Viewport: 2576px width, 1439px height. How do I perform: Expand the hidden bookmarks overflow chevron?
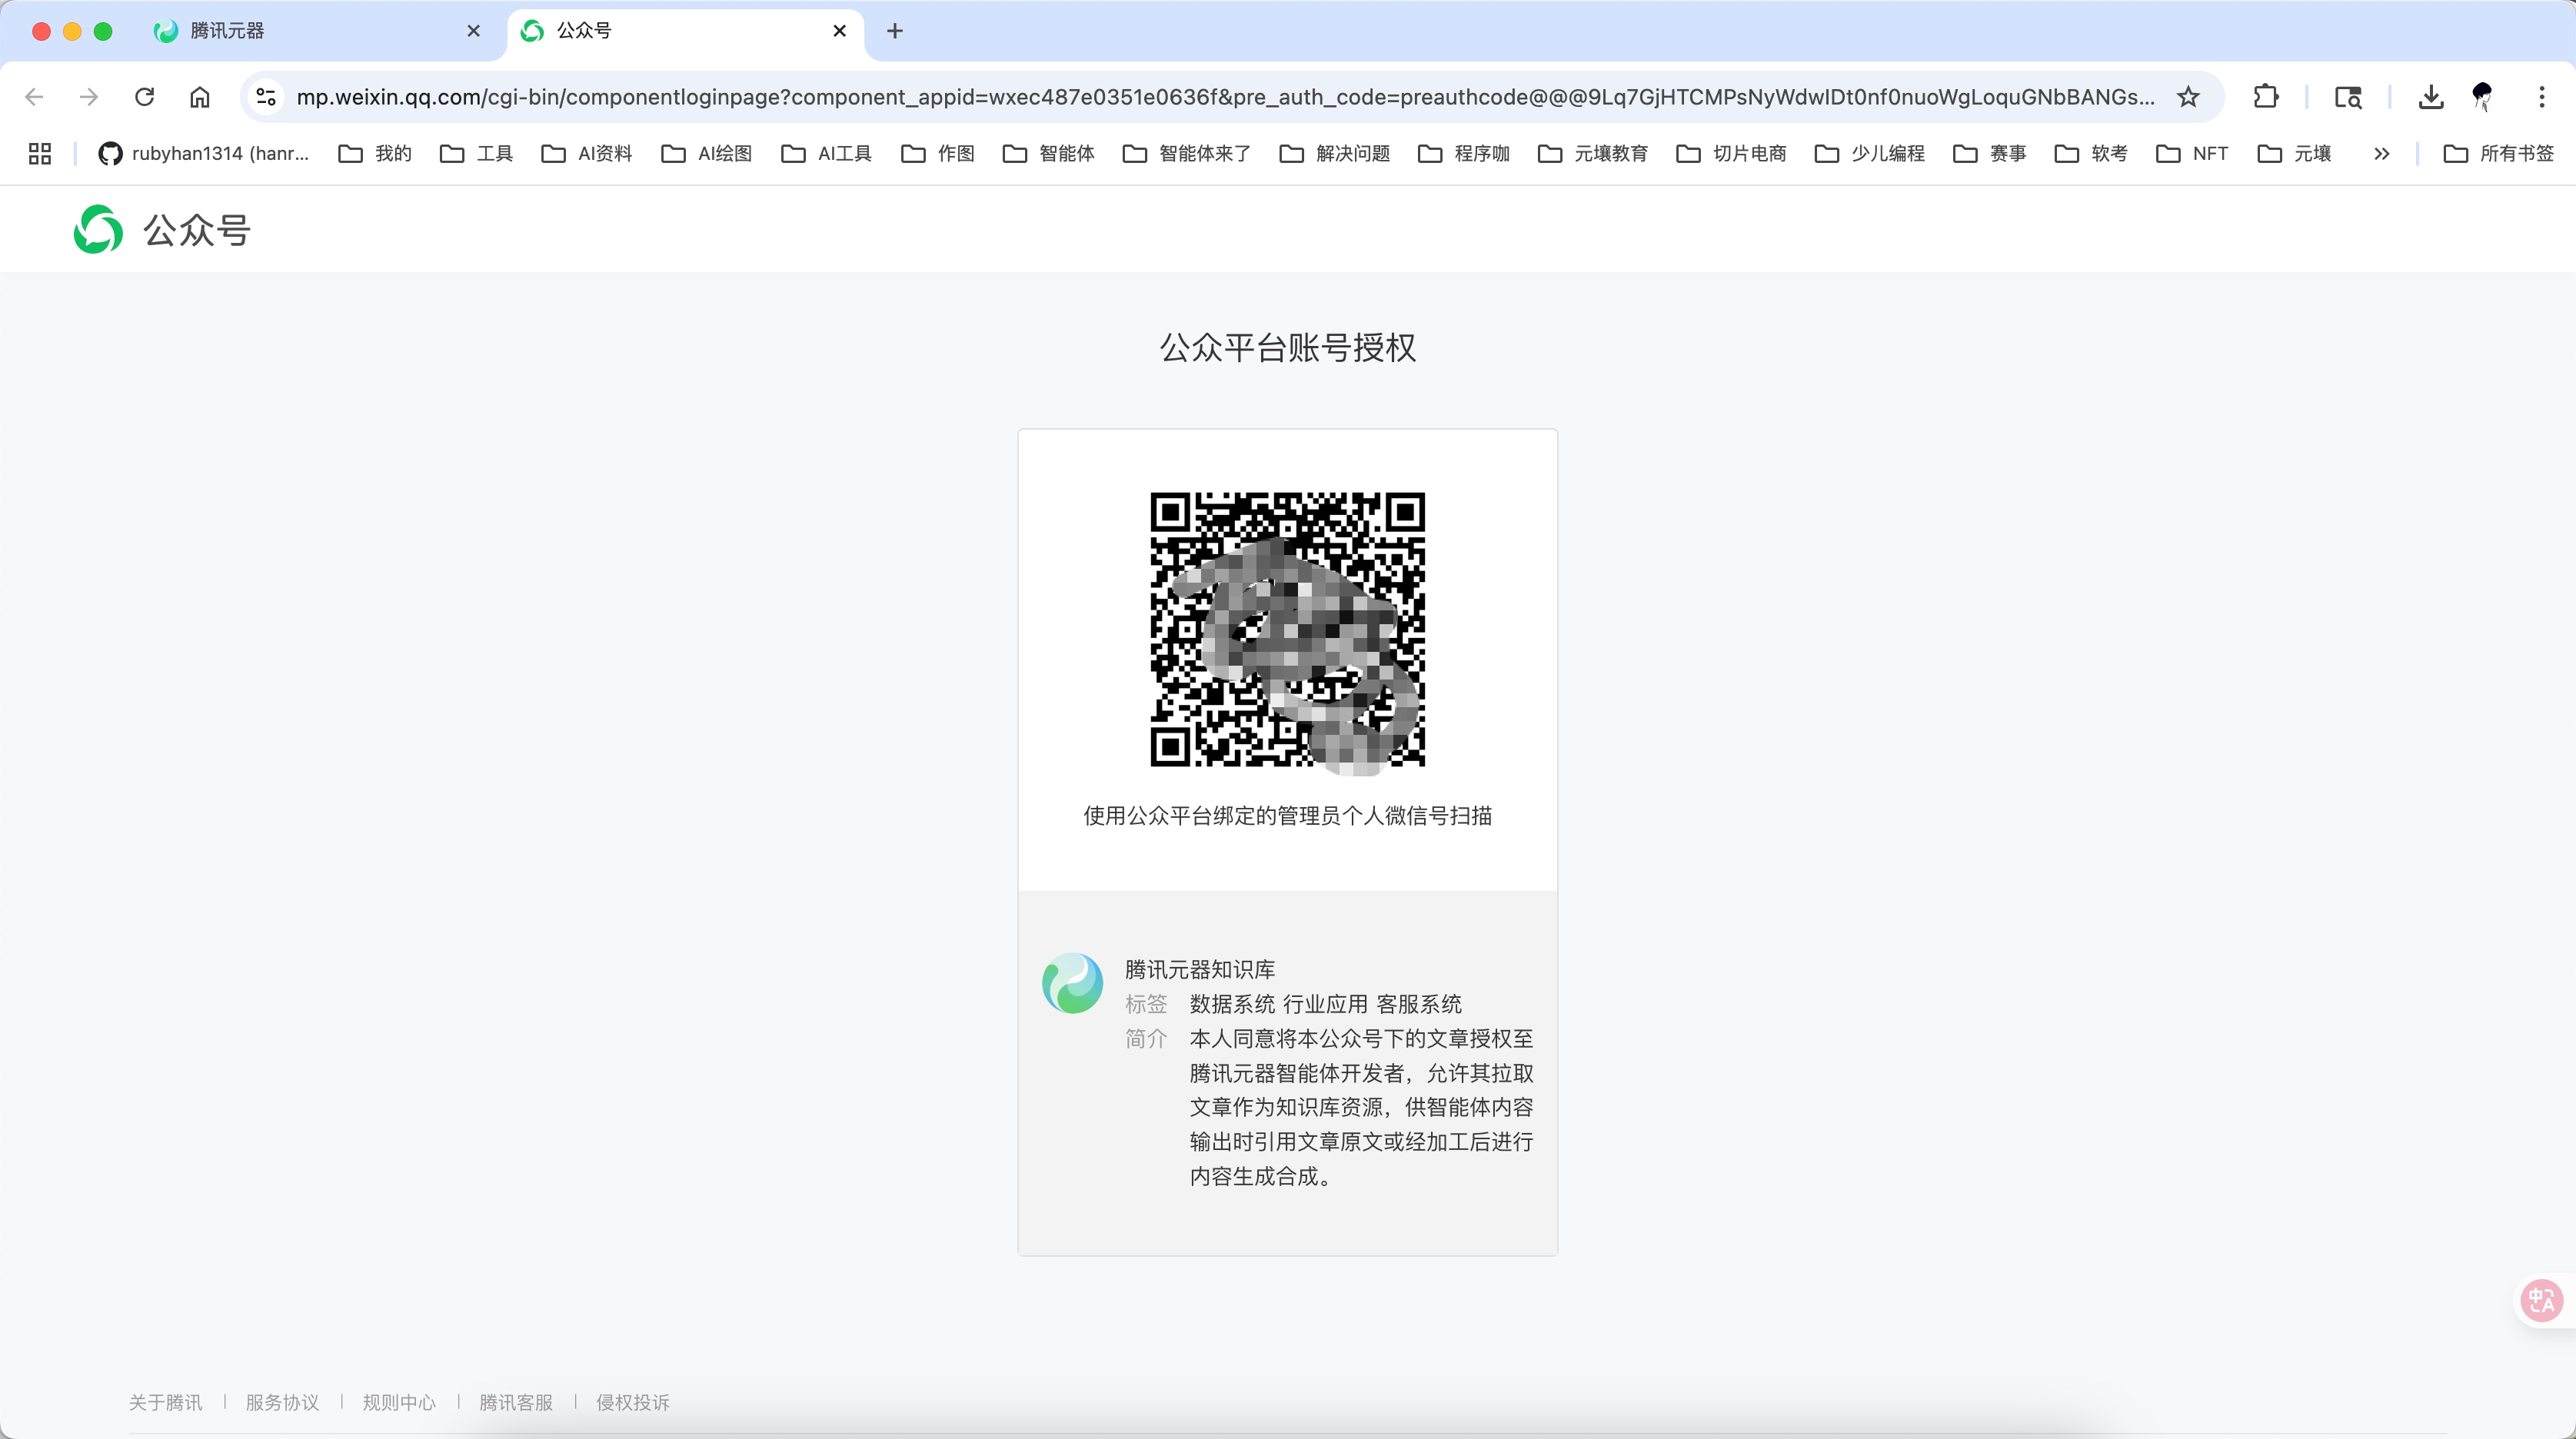(x=2382, y=153)
